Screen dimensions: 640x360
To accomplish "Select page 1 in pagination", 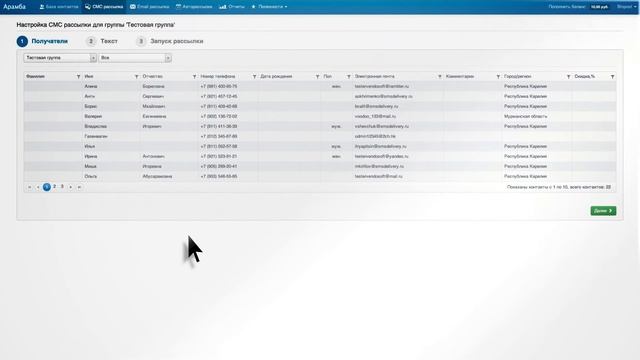I will [x=47, y=187].
